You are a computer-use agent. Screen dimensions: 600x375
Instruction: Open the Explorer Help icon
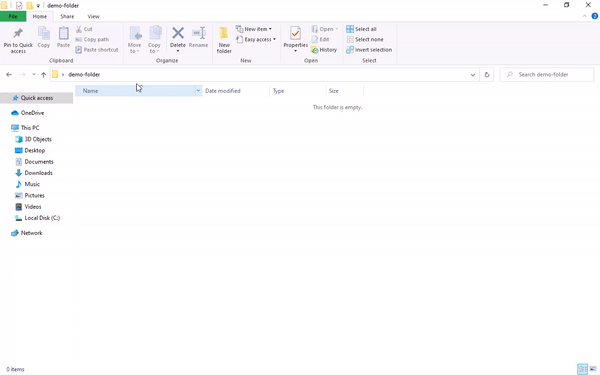tap(595, 16)
